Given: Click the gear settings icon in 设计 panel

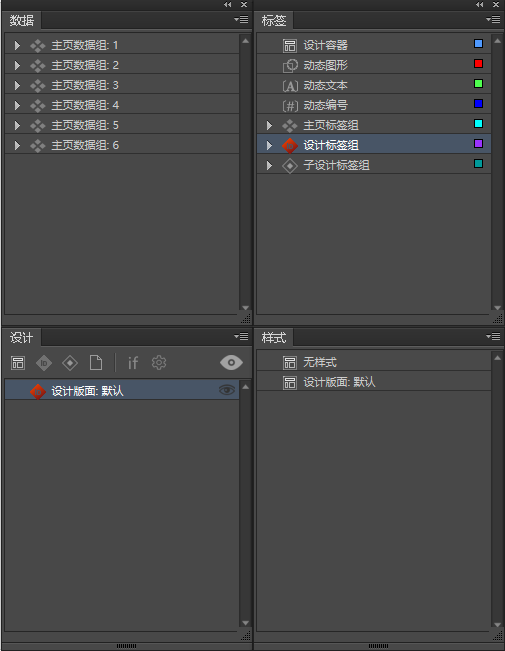Looking at the screenshot, I should pyautogui.click(x=159, y=363).
